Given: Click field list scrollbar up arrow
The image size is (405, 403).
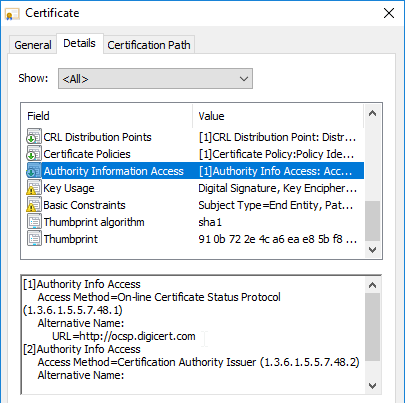Looking at the screenshot, I should [373, 113].
